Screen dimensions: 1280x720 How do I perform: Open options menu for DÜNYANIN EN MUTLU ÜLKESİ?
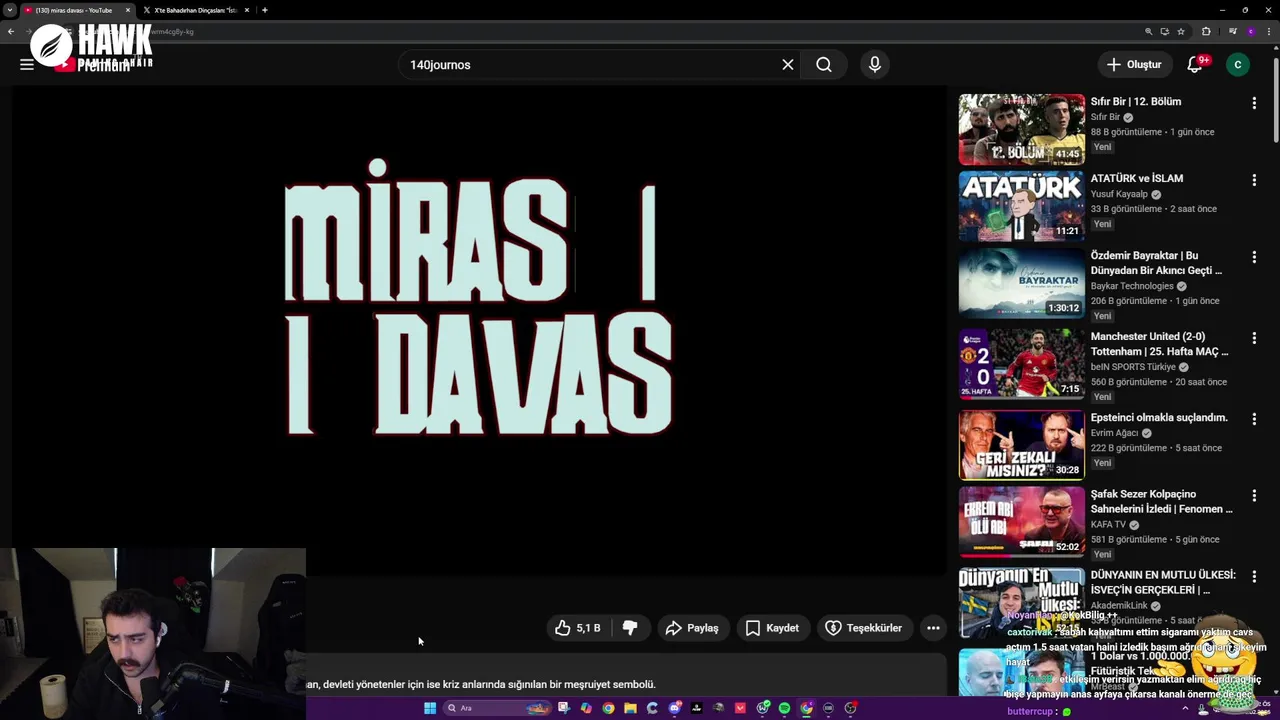pyautogui.click(x=1254, y=577)
